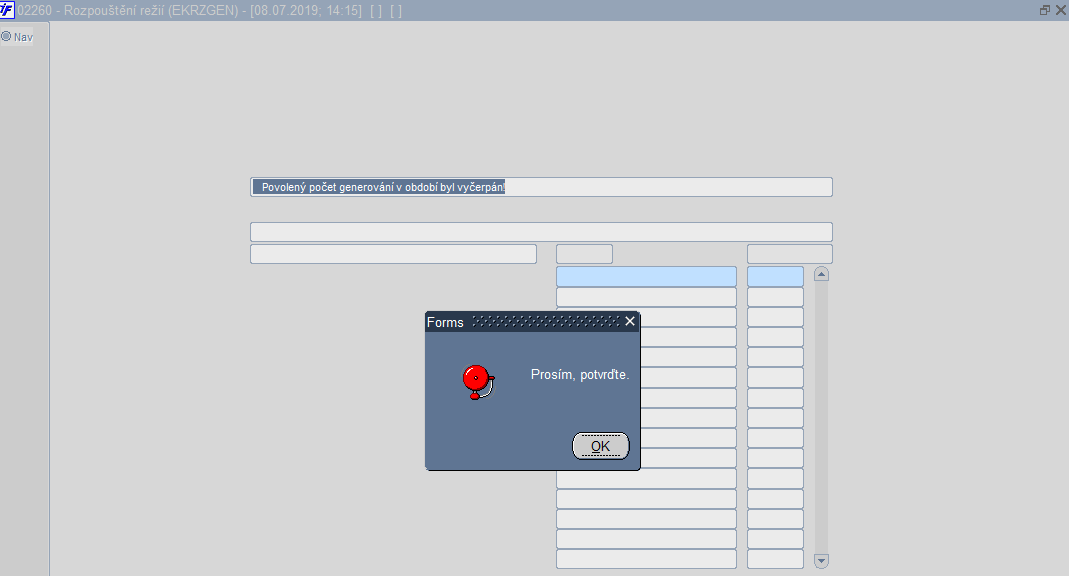The width and height of the screenshot is (1069, 576).
Task: Close the Forms dialog with X
Action: click(x=630, y=321)
